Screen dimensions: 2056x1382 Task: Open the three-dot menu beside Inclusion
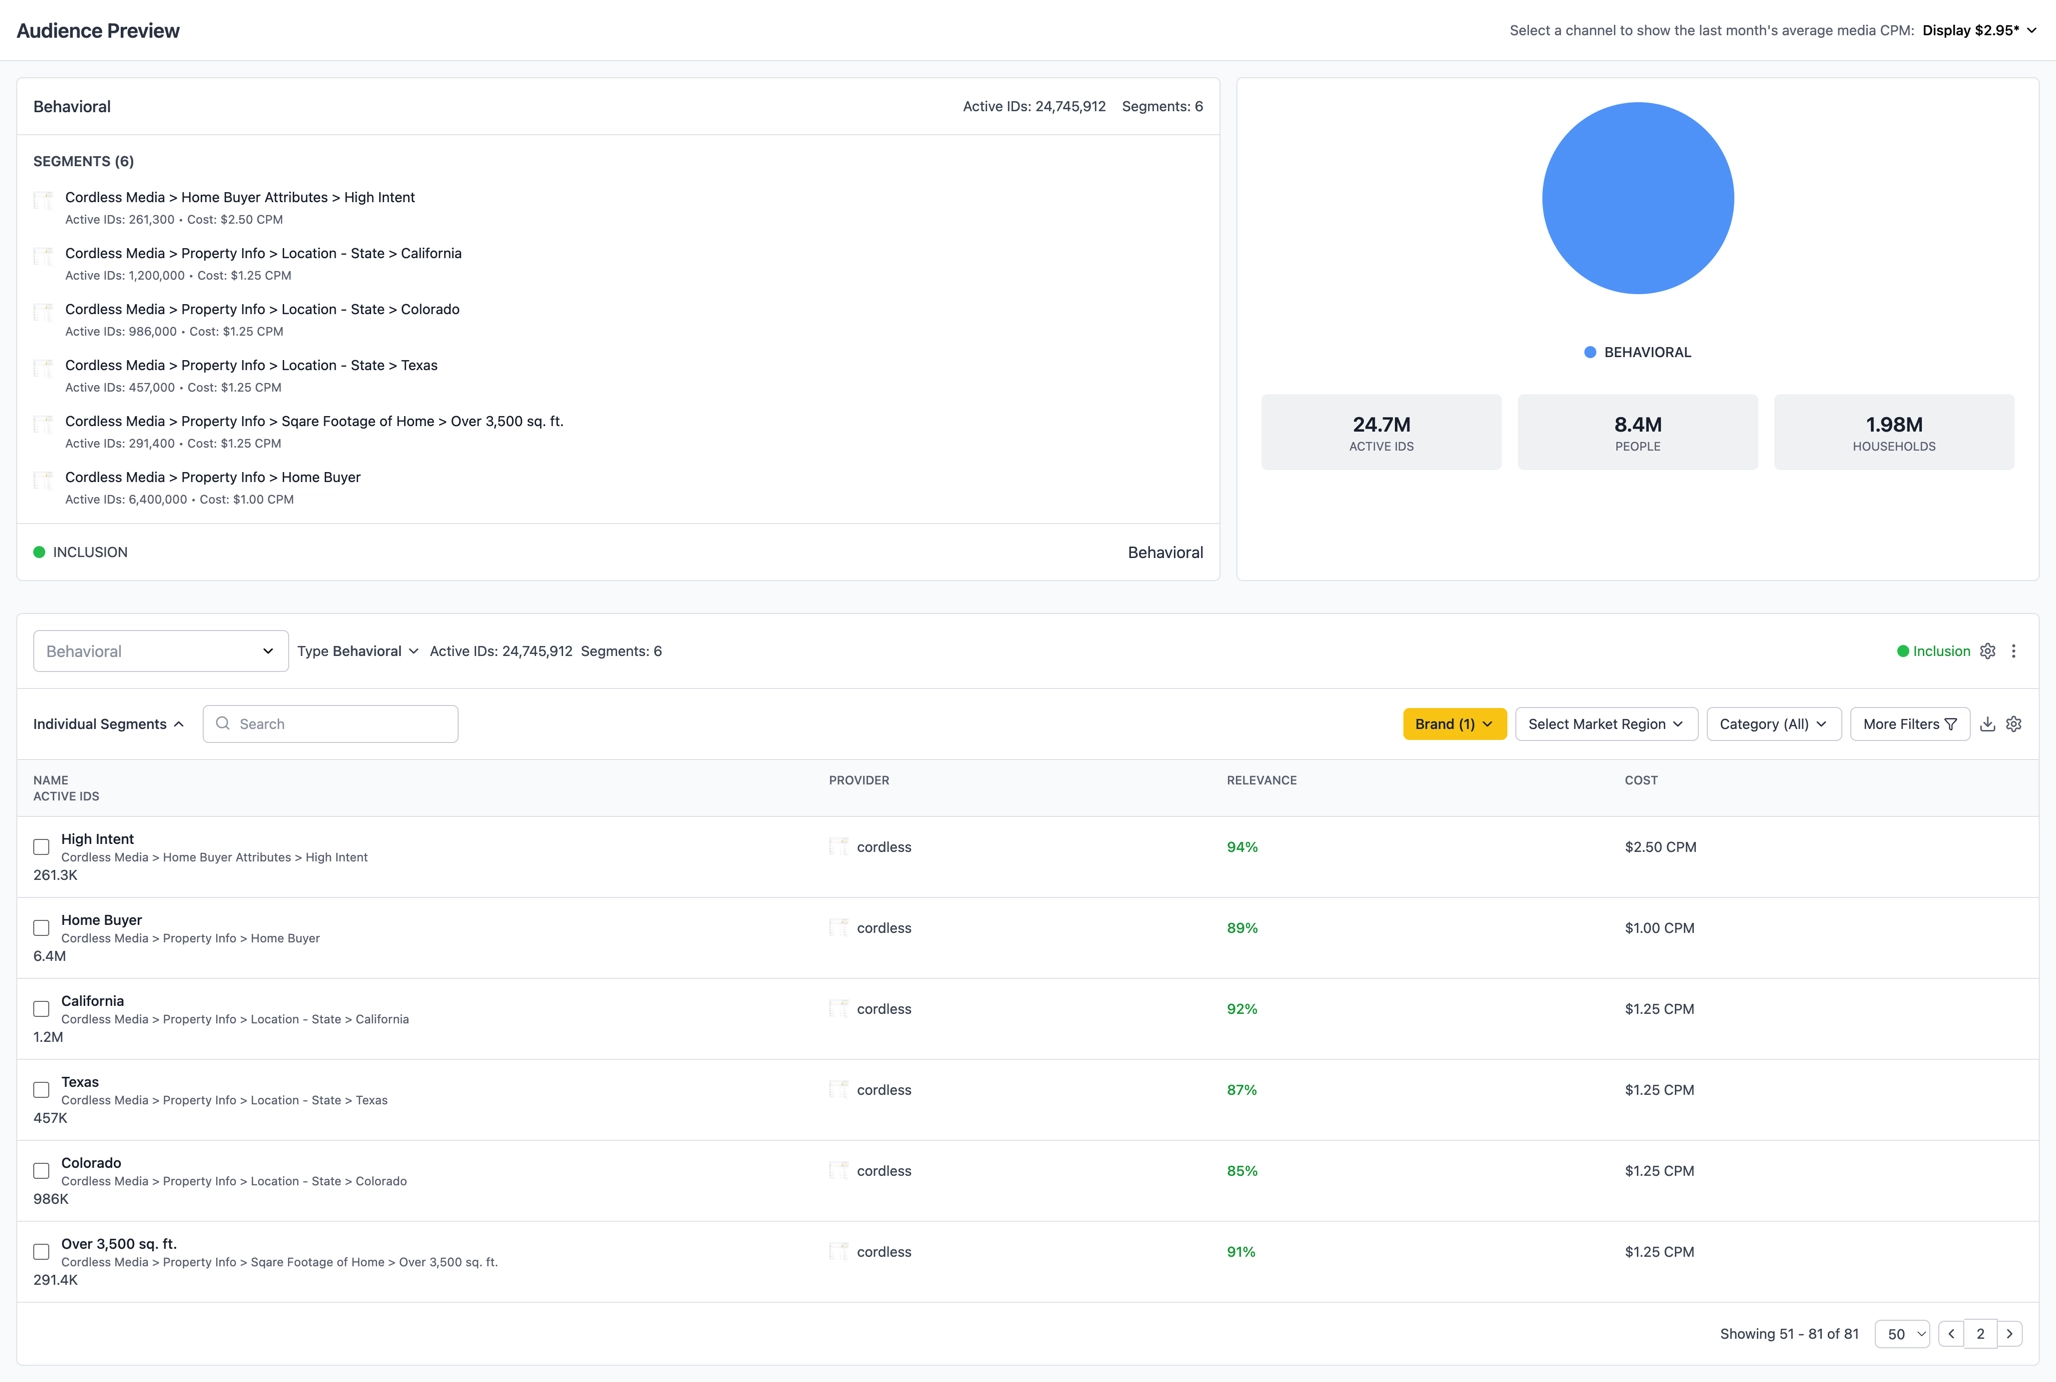point(2013,651)
